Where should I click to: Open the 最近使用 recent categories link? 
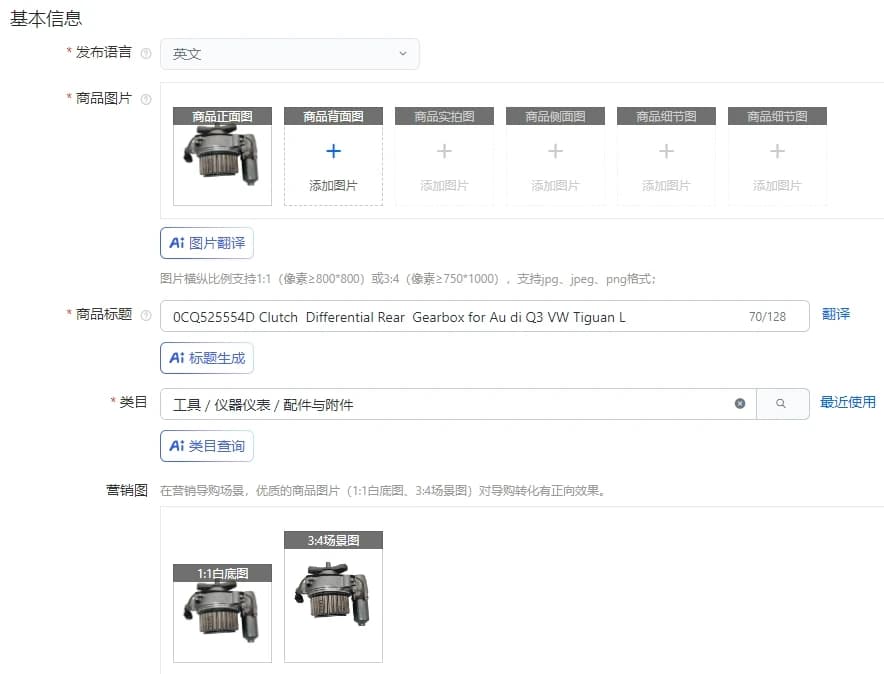(x=847, y=402)
